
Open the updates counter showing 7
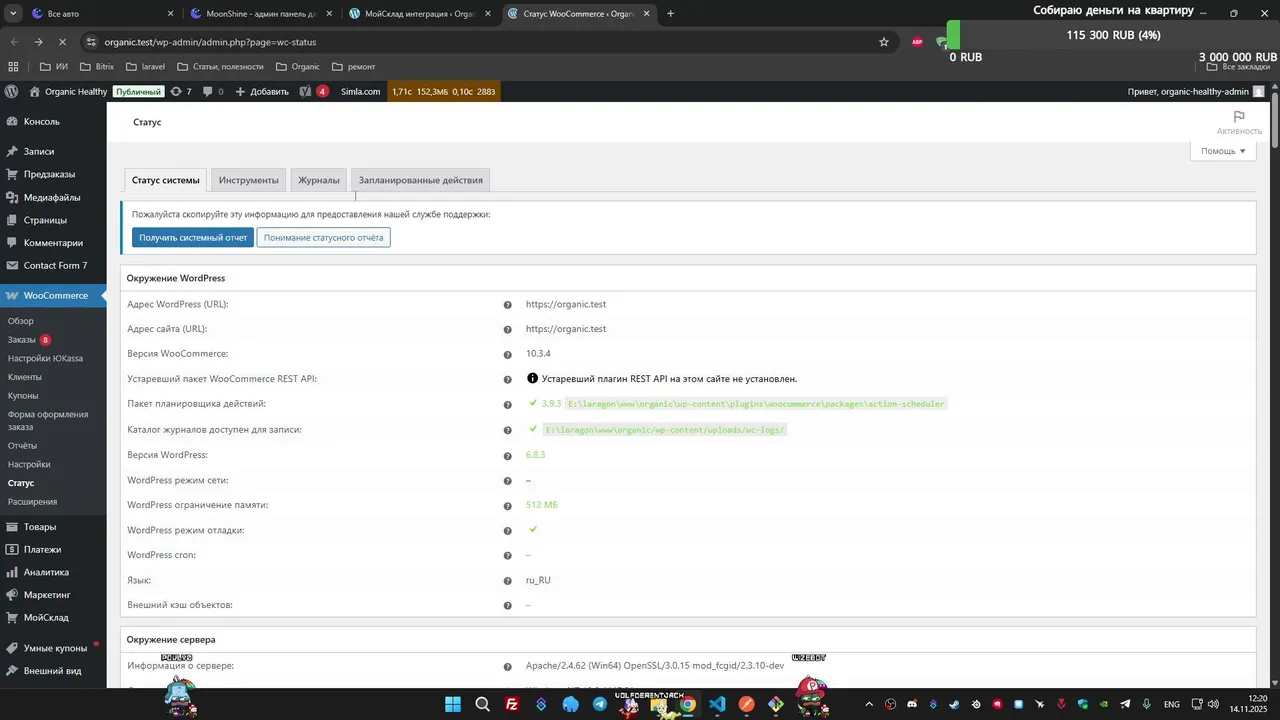181,91
